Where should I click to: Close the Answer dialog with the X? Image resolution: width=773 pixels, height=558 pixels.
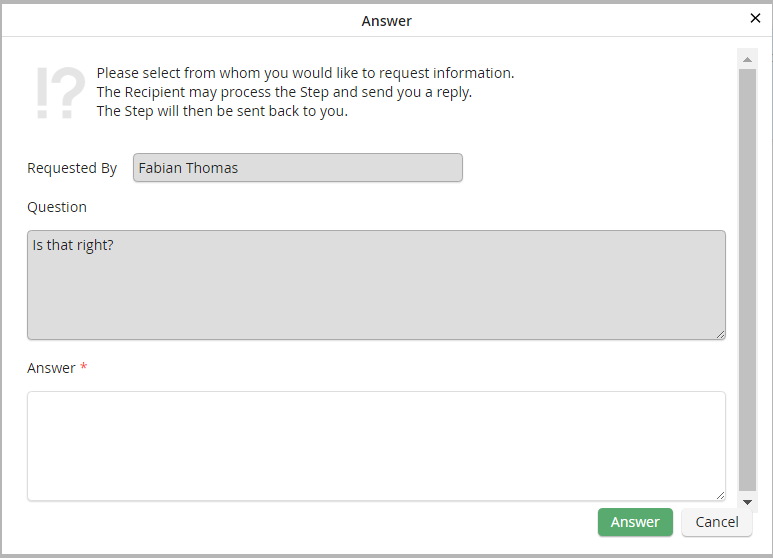[755, 18]
